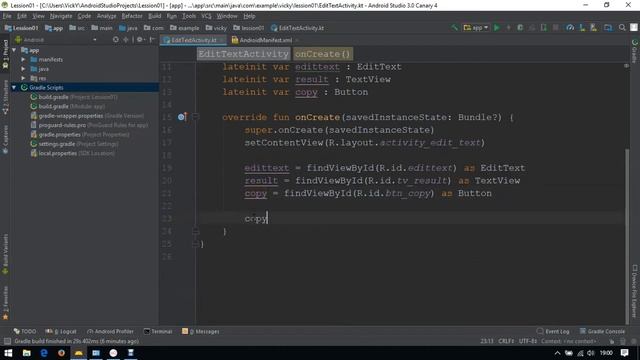Open the app run configuration dropdown
Screen dimensions: 640x360
[476, 28]
